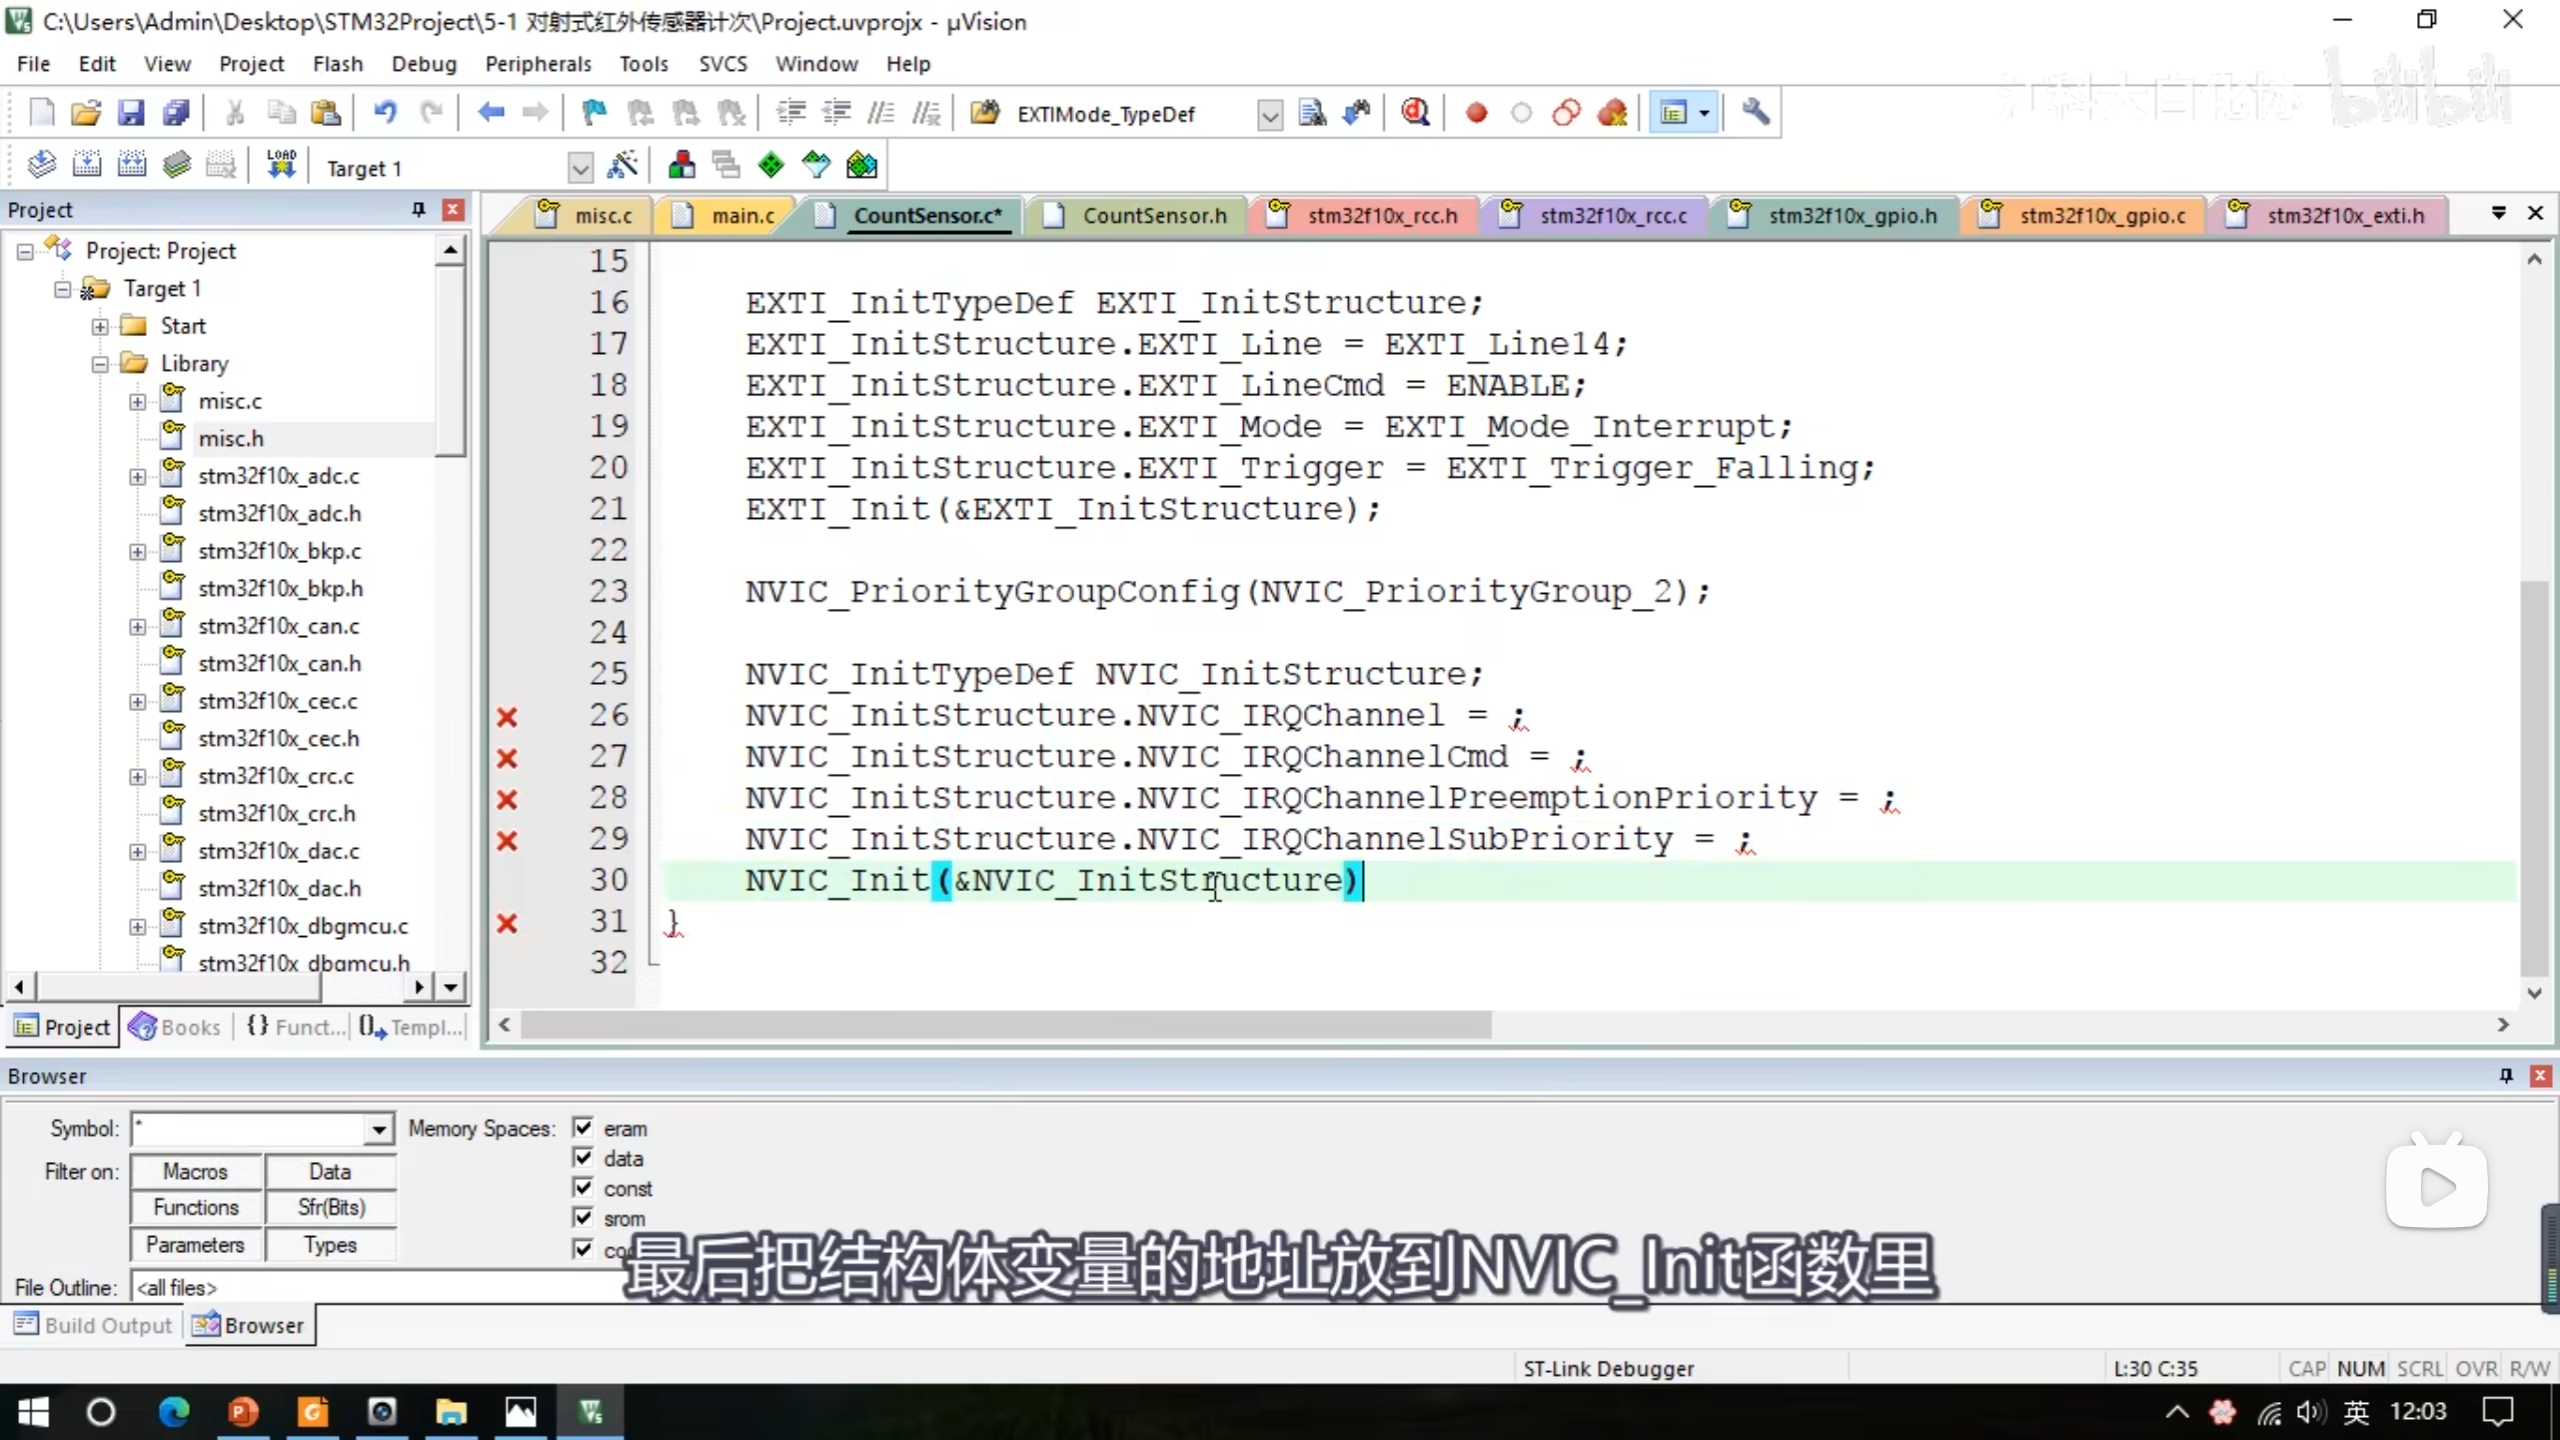
Task: Click the Undo arrow icon
Action: pyautogui.click(x=385, y=113)
